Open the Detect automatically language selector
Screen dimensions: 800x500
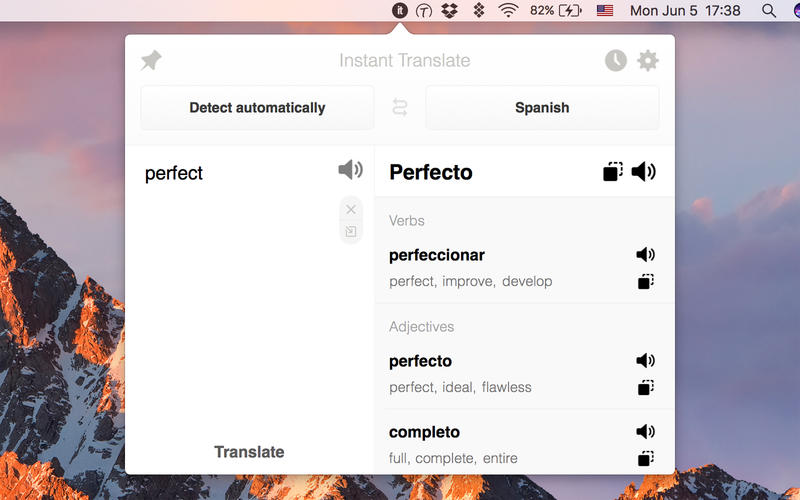257,108
